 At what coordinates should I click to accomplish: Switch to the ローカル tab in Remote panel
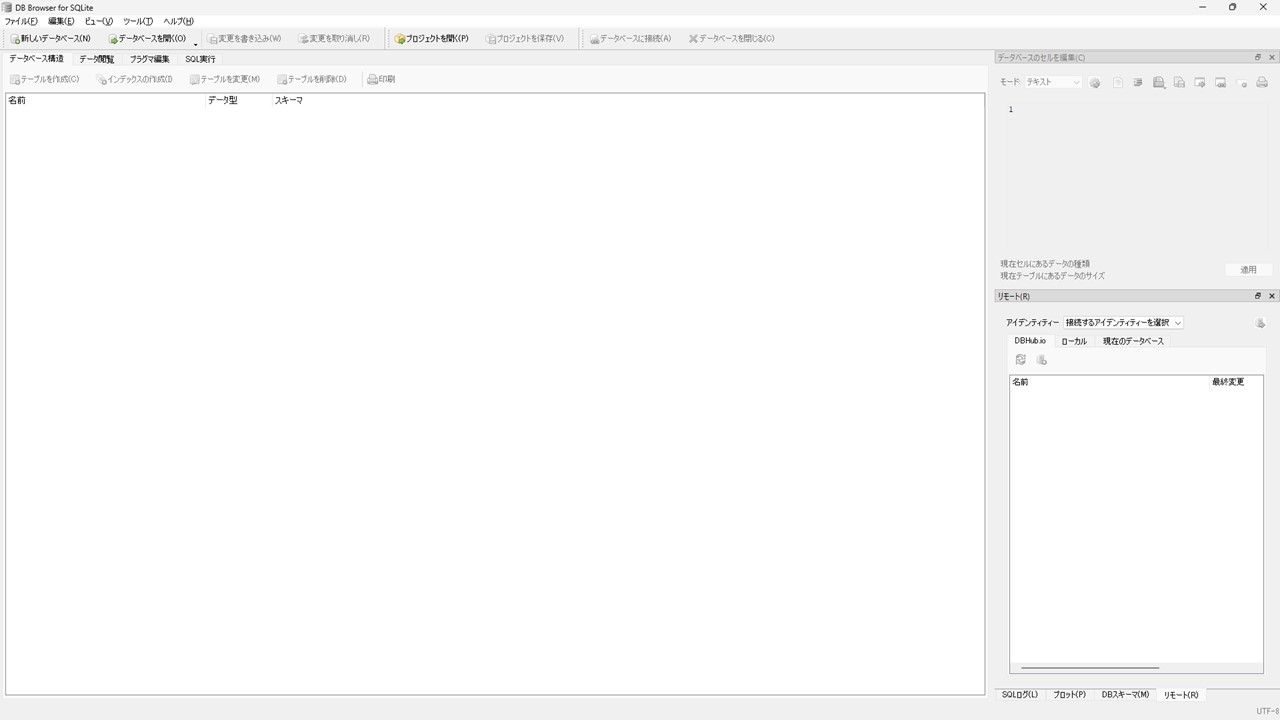1074,341
